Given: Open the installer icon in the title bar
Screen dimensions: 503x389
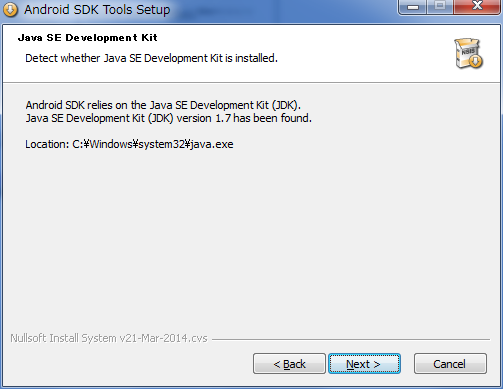Looking at the screenshot, I should click(x=10, y=10).
